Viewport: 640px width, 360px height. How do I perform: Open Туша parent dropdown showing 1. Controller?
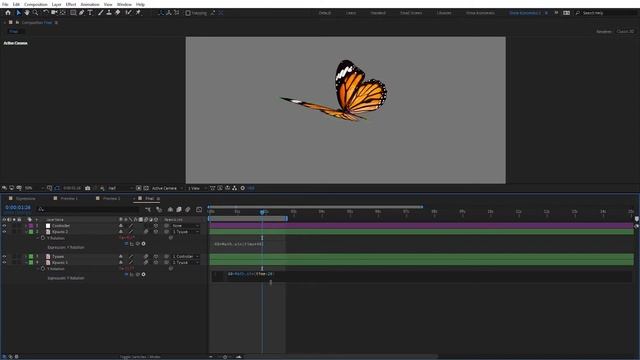[x=185, y=257]
